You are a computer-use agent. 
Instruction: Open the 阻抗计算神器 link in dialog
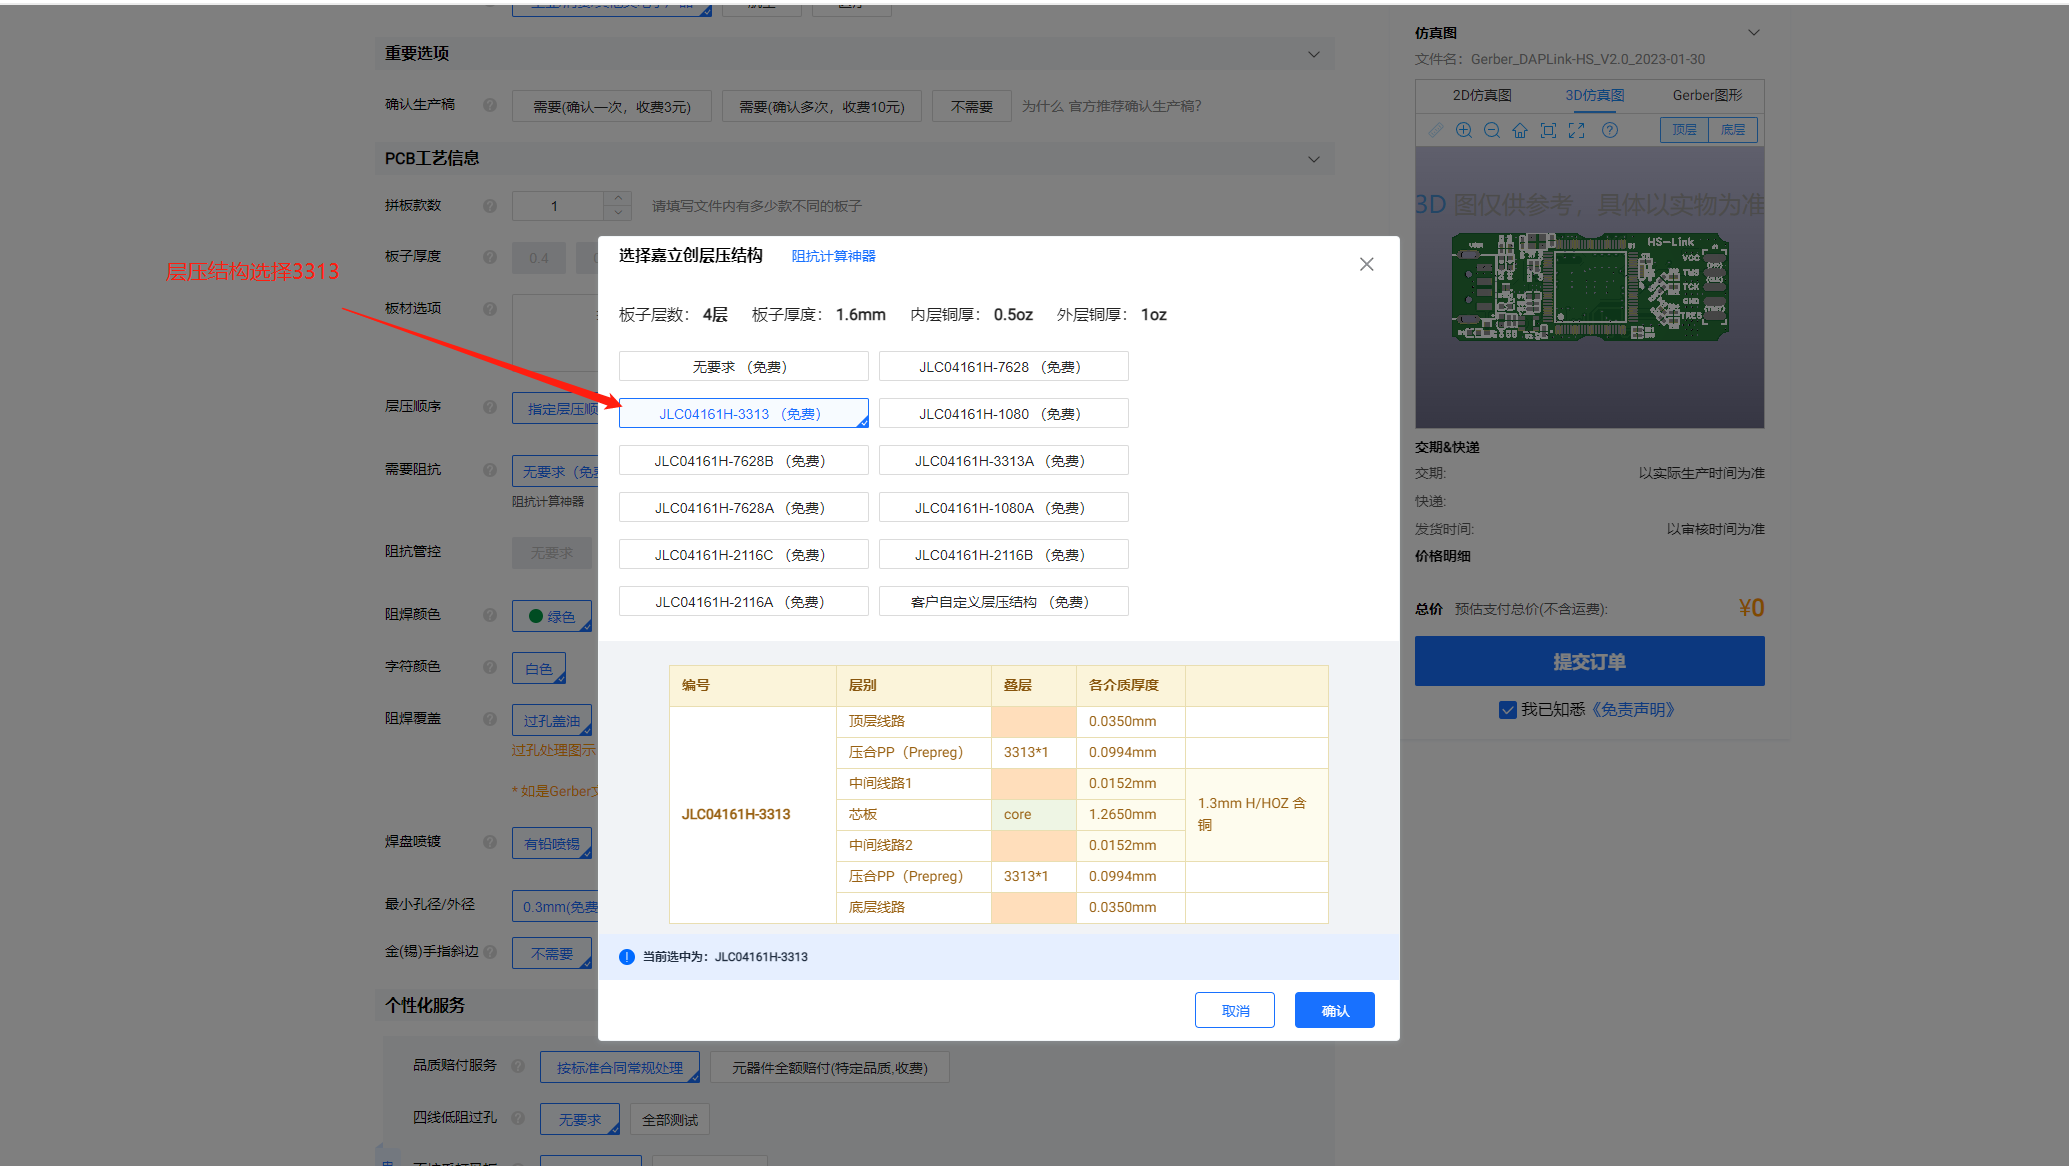[x=833, y=256]
